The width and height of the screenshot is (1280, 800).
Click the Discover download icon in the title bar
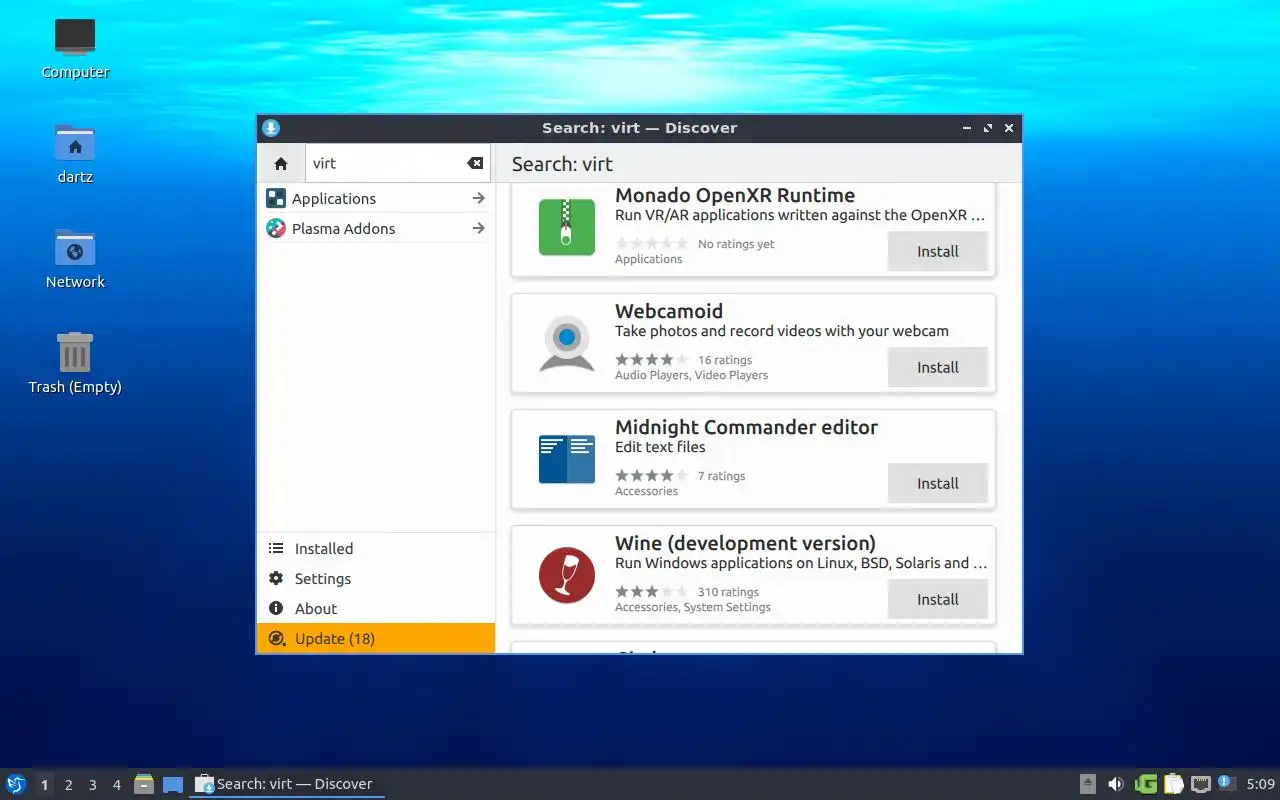[x=271, y=128]
